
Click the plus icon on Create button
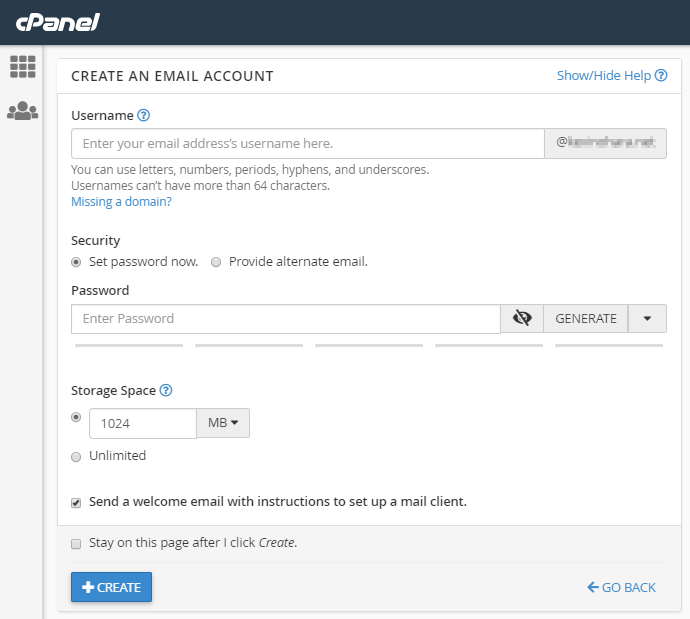click(x=88, y=587)
